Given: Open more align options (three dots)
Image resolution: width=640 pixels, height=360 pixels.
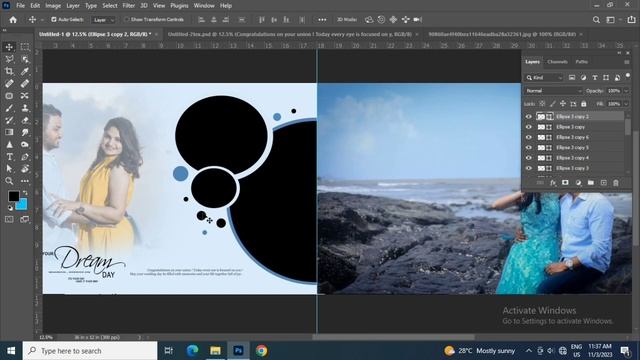Looking at the screenshot, I should pyautogui.click(x=322, y=20).
